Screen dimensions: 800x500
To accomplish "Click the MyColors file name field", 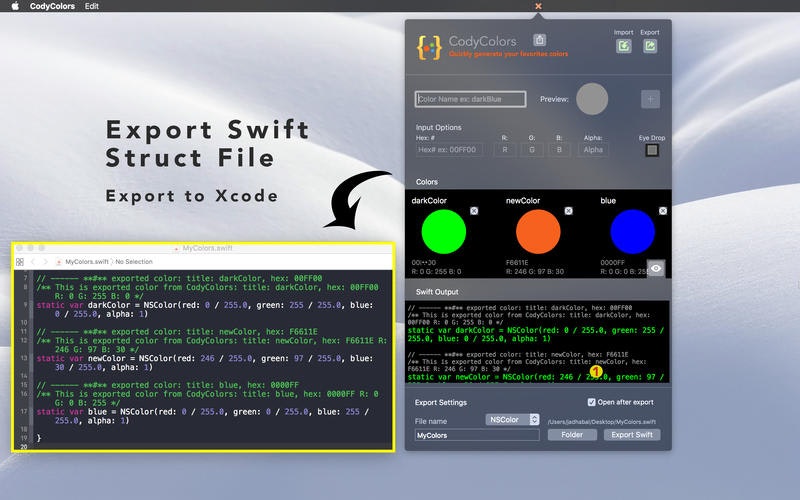I will (477, 435).
